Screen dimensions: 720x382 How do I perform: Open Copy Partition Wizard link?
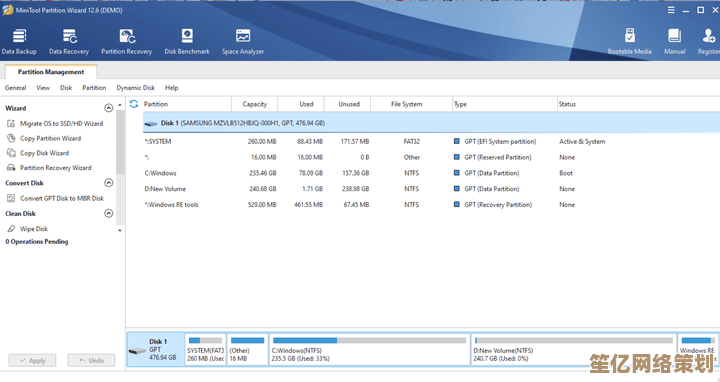click(51, 138)
